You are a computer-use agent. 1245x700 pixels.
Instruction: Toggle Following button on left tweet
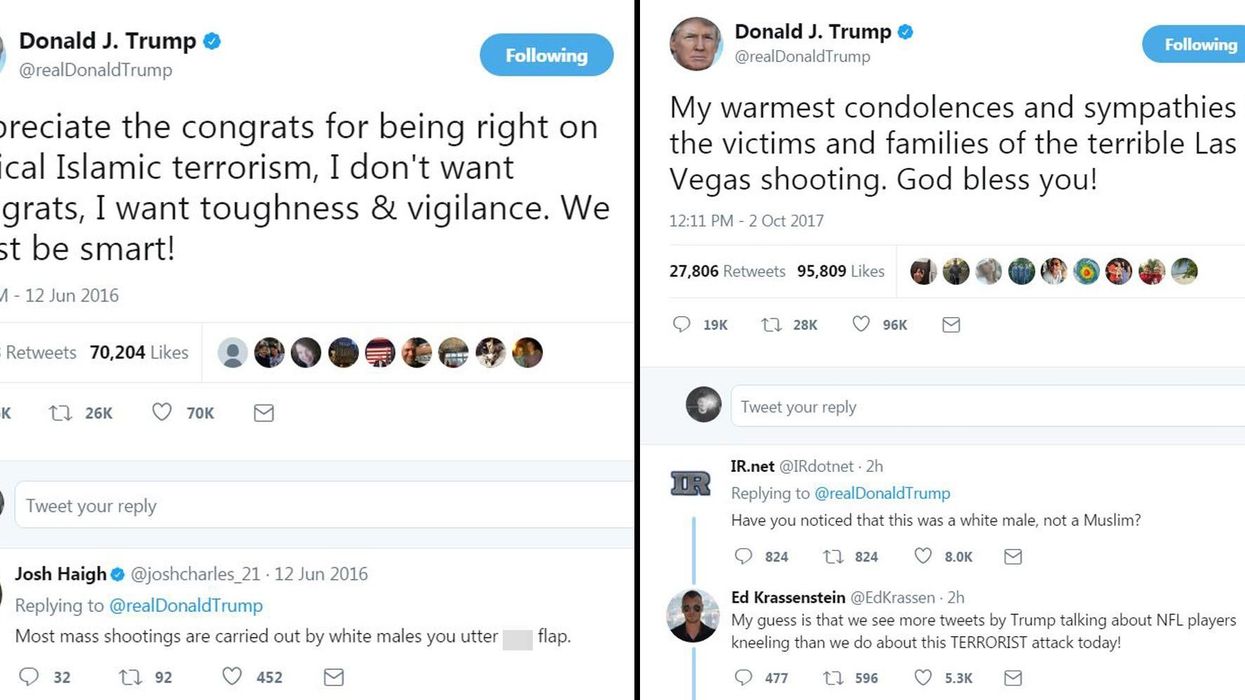click(x=546, y=56)
